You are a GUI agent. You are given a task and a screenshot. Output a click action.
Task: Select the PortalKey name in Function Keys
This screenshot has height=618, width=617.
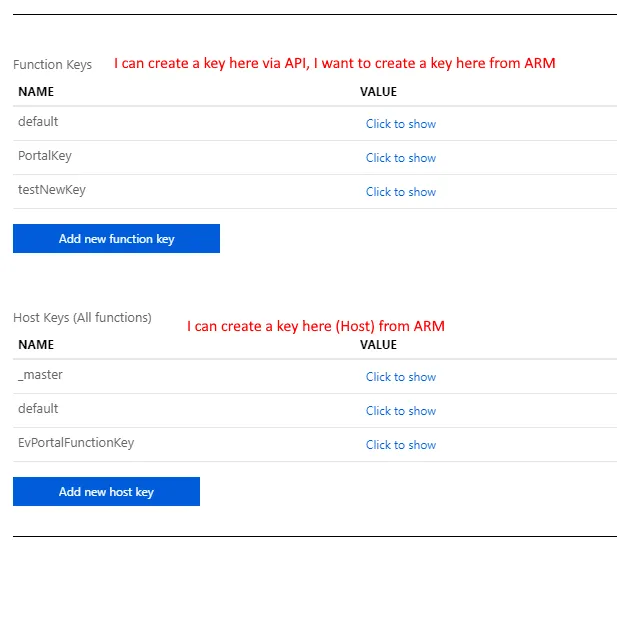(45, 156)
